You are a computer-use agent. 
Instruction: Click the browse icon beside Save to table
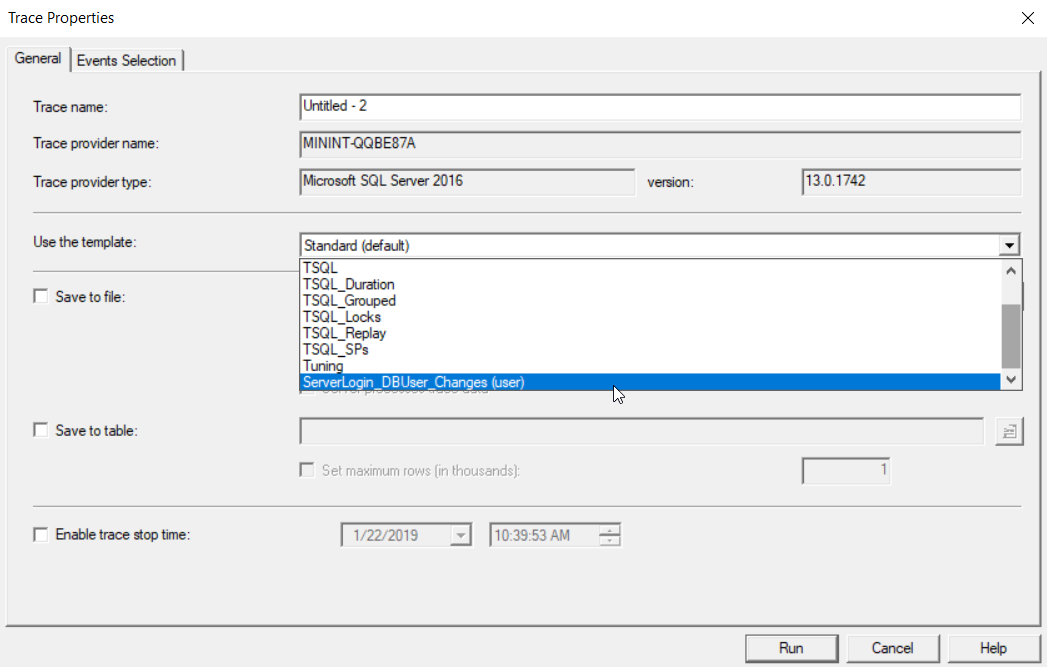click(x=1009, y=431)
